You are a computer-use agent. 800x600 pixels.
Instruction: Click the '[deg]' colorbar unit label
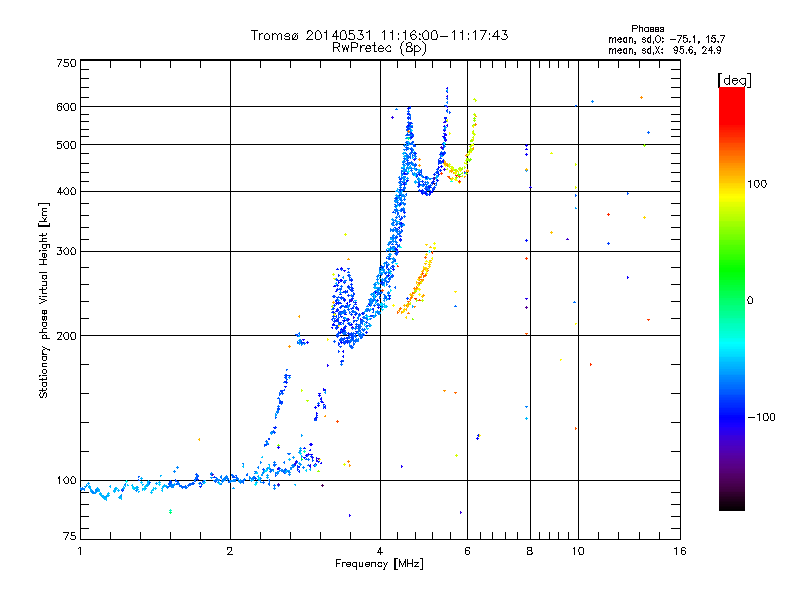coord(734,80)
